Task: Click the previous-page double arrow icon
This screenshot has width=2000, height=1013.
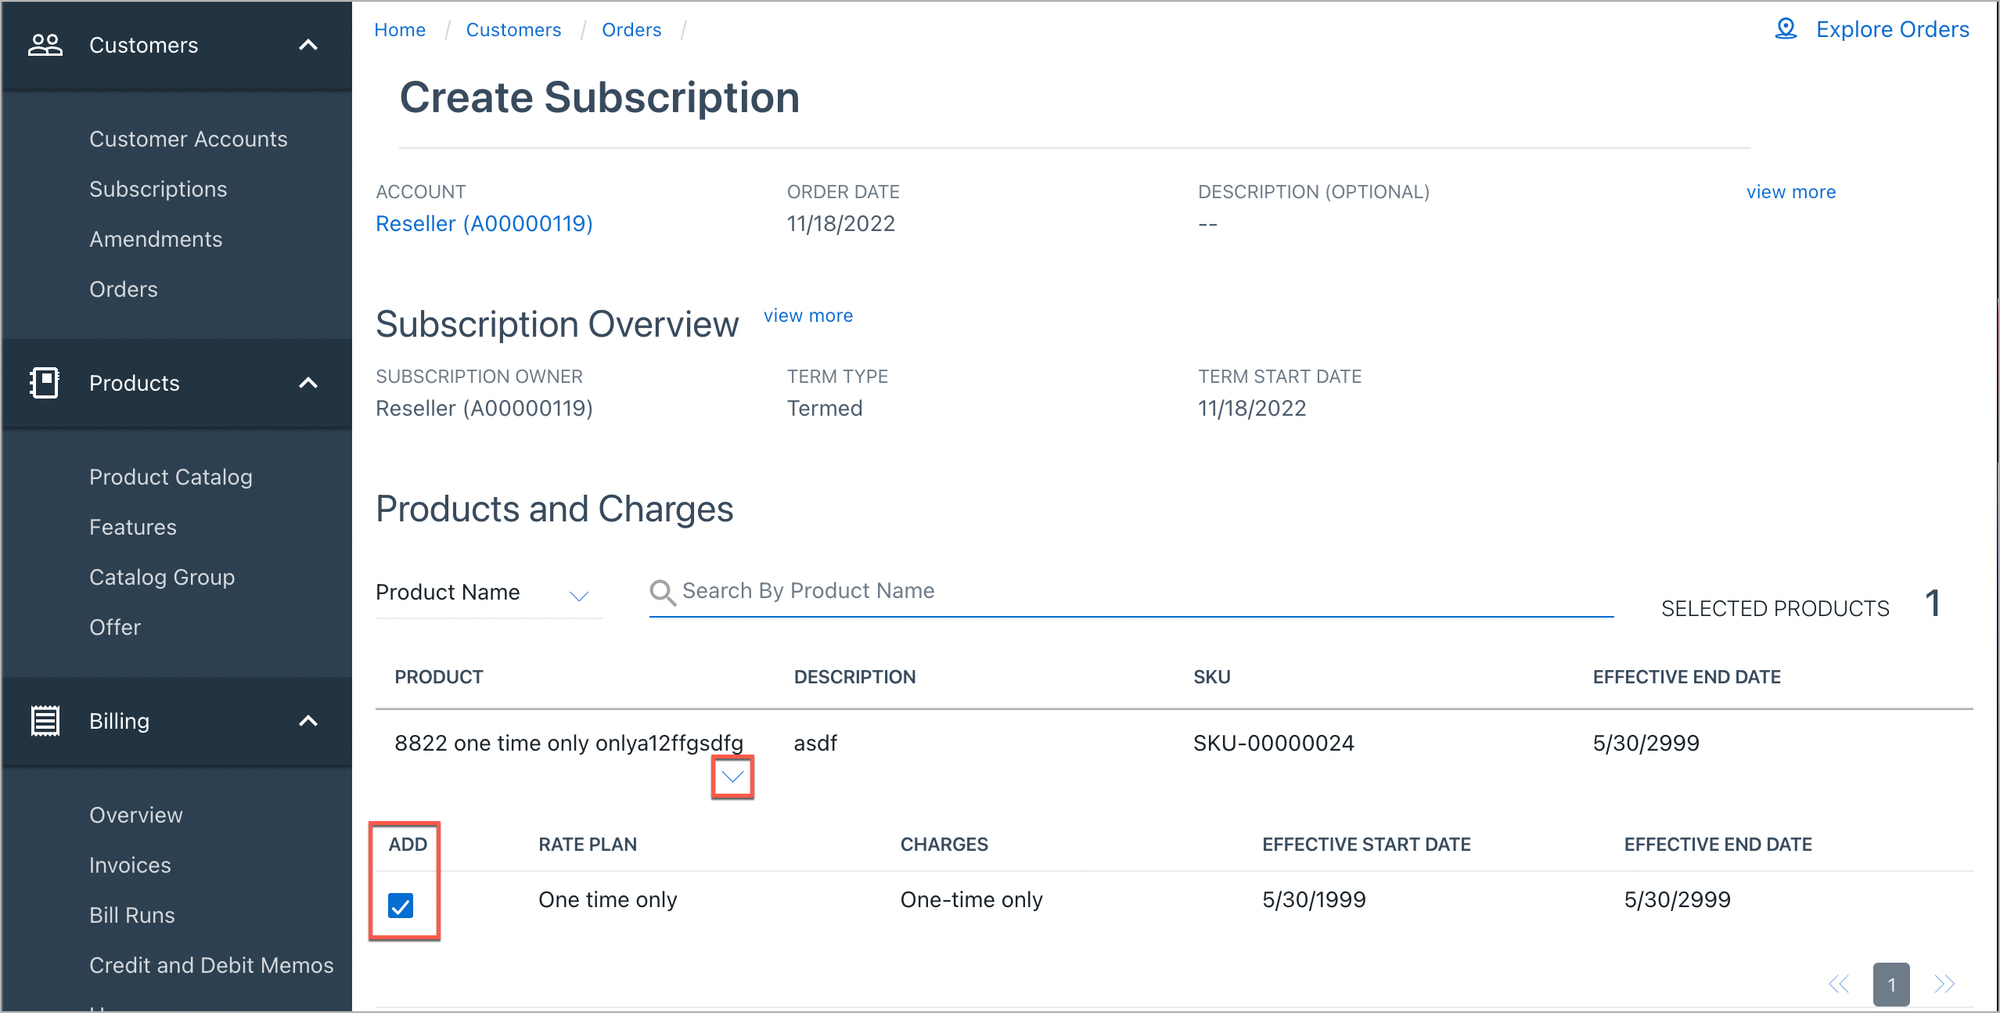Action: point(1838,984)
